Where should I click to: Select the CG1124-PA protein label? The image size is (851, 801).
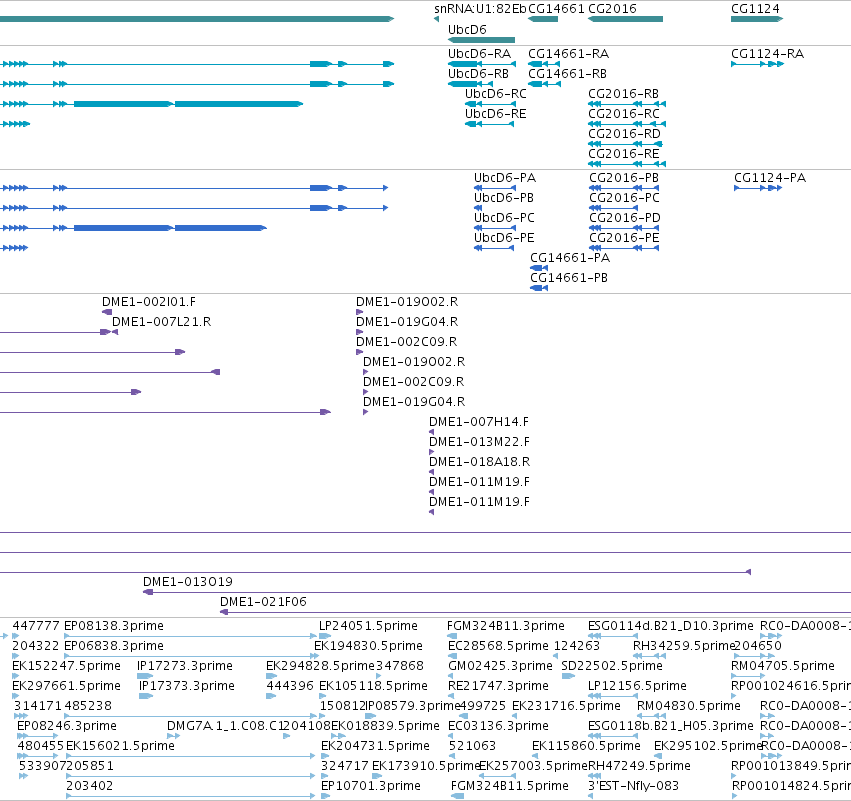click(770, 178)
